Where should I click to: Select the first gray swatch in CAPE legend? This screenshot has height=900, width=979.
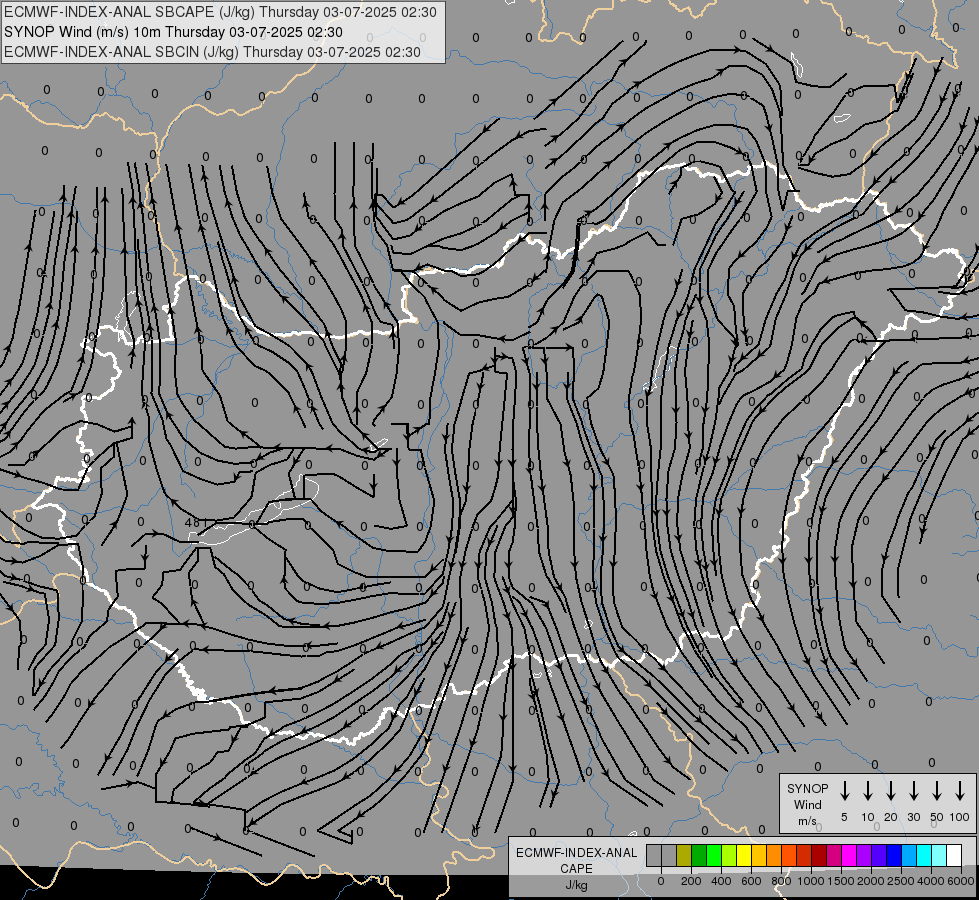(654, 856)
